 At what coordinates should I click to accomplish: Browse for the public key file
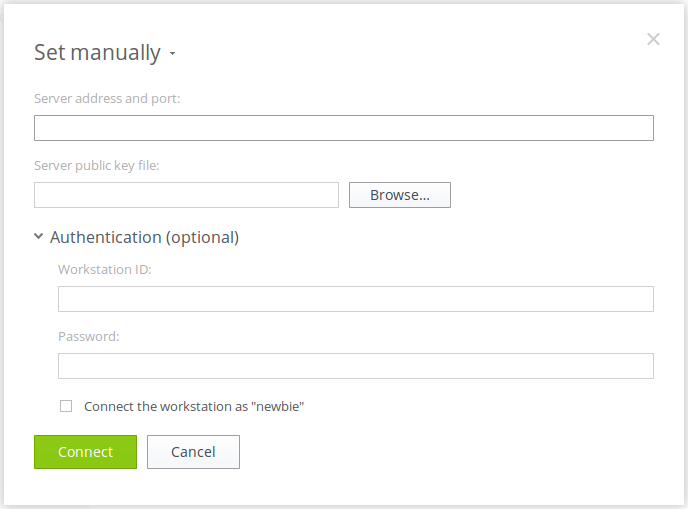coord(399,195)
